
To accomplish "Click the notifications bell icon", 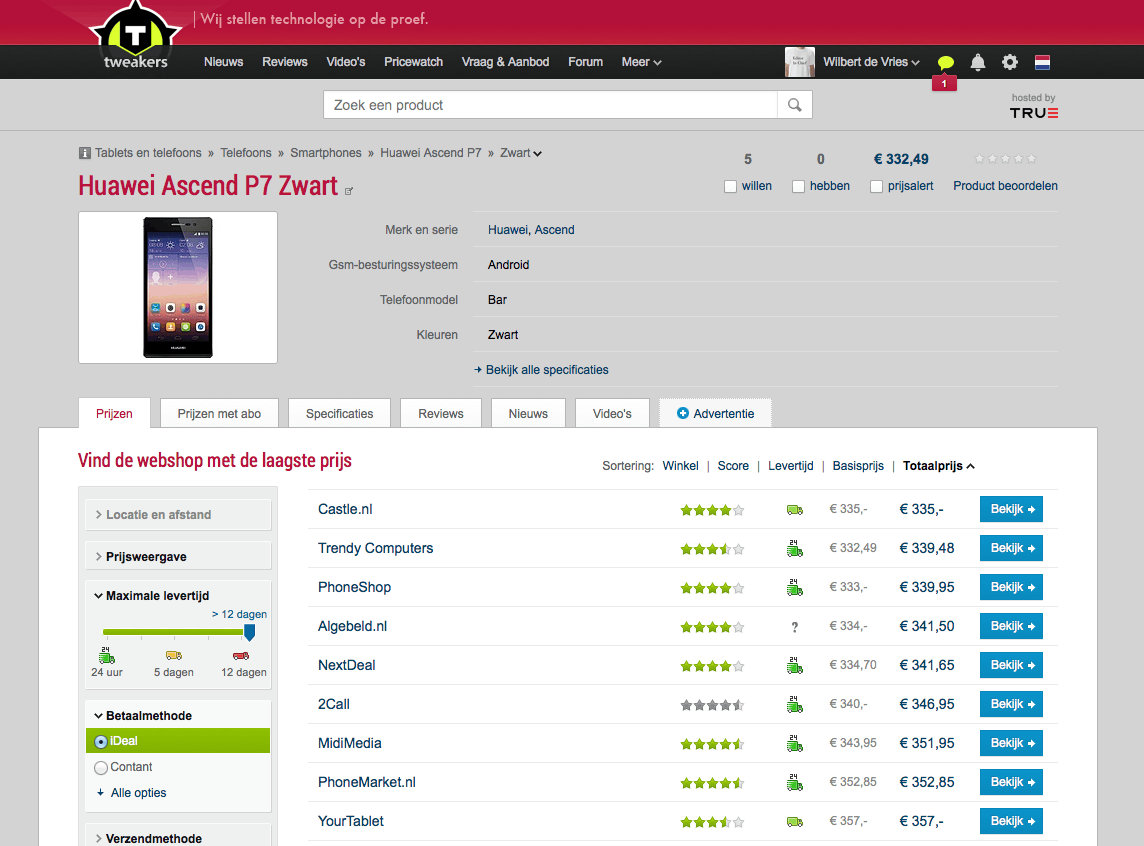I will point(978,61).
